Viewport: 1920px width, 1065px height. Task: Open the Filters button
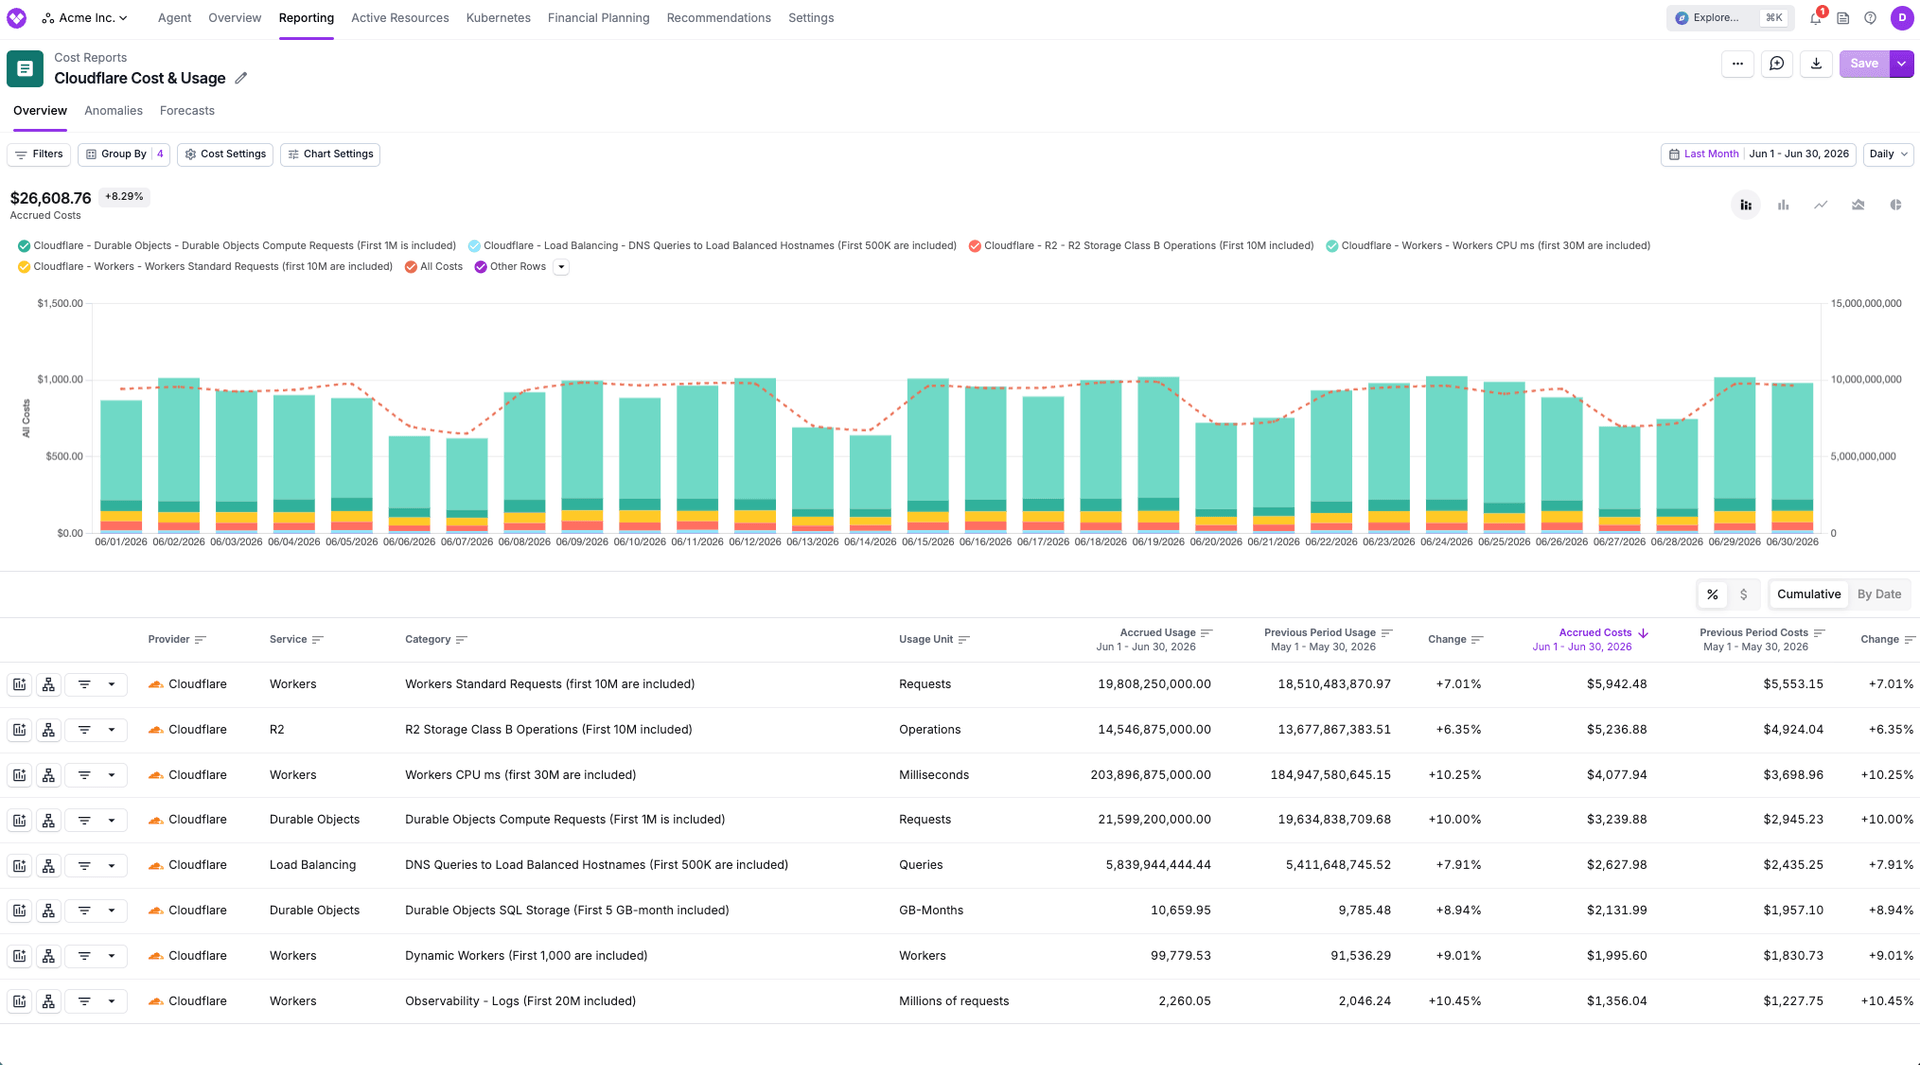click(x=39, y=154)
